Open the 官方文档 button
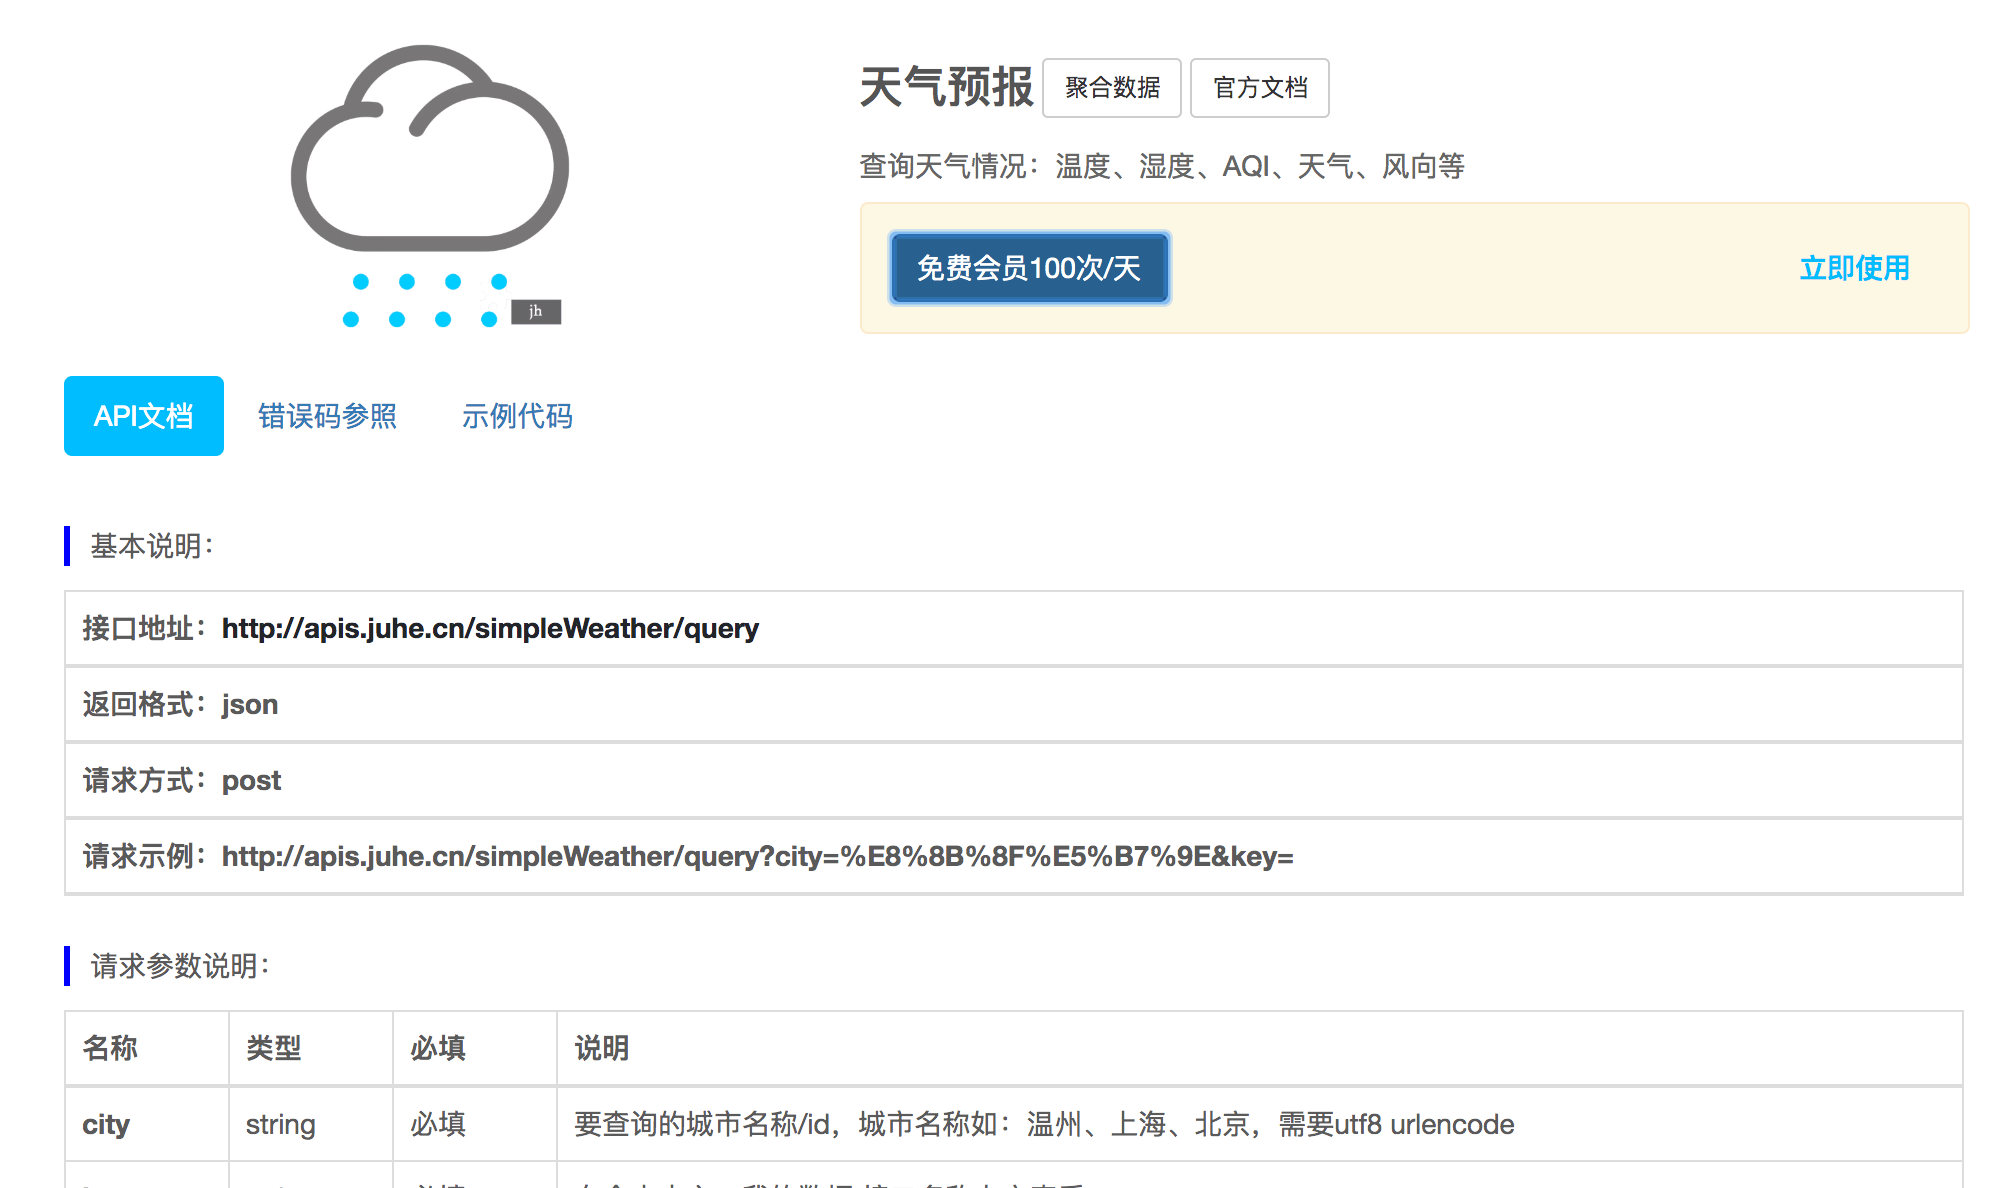Viewport: 2000px width, 1188px height. pos(1260,88)
